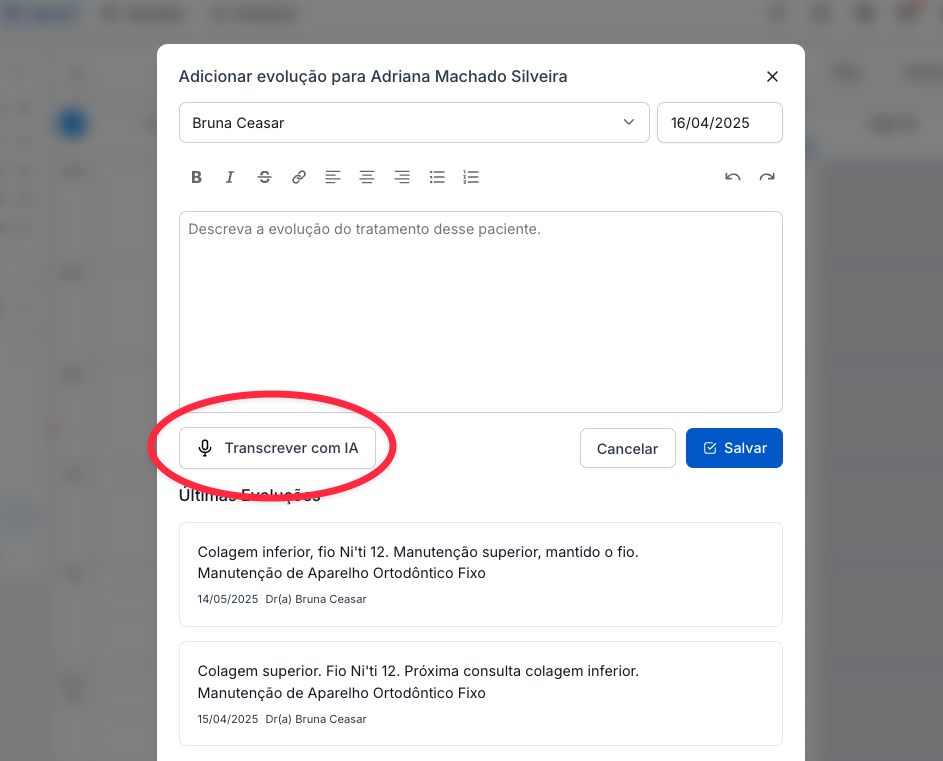Save the evolution with Salvar

tap(734, 448)
